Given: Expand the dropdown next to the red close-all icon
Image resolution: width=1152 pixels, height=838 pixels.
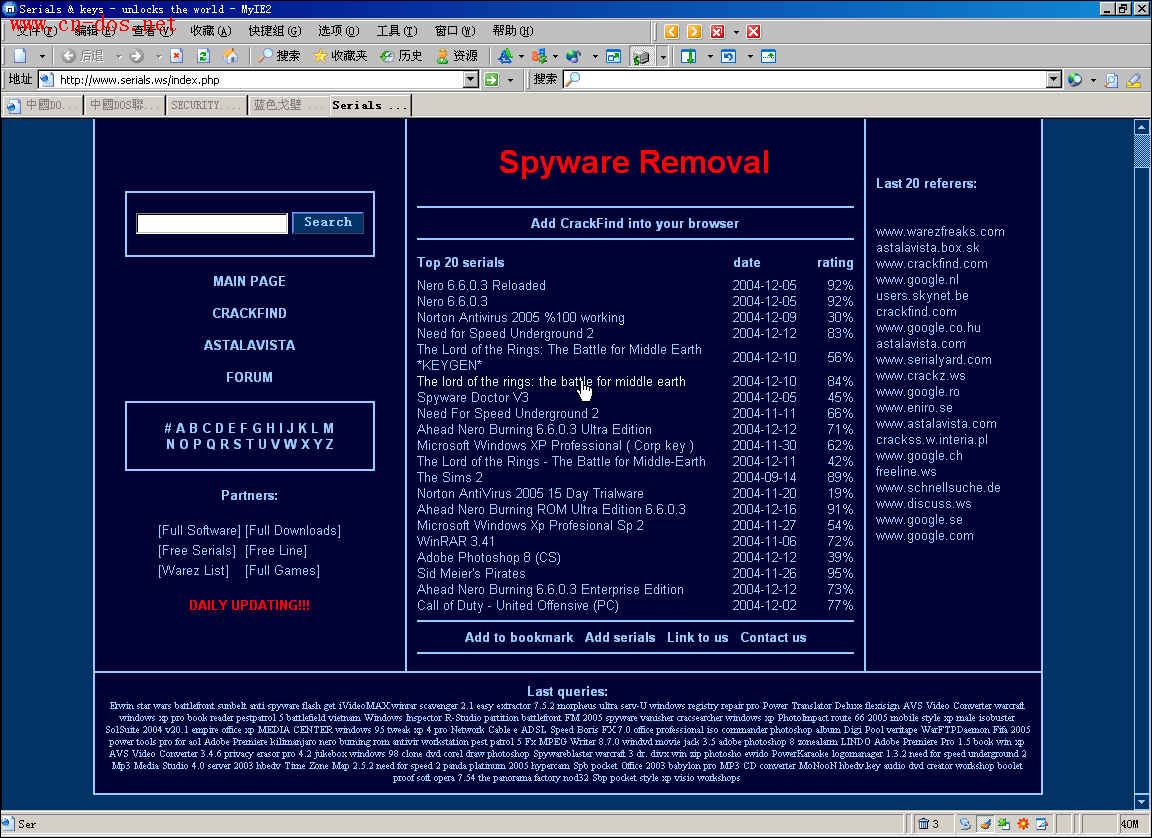Looking at the screenshot, I should (736, 32).
